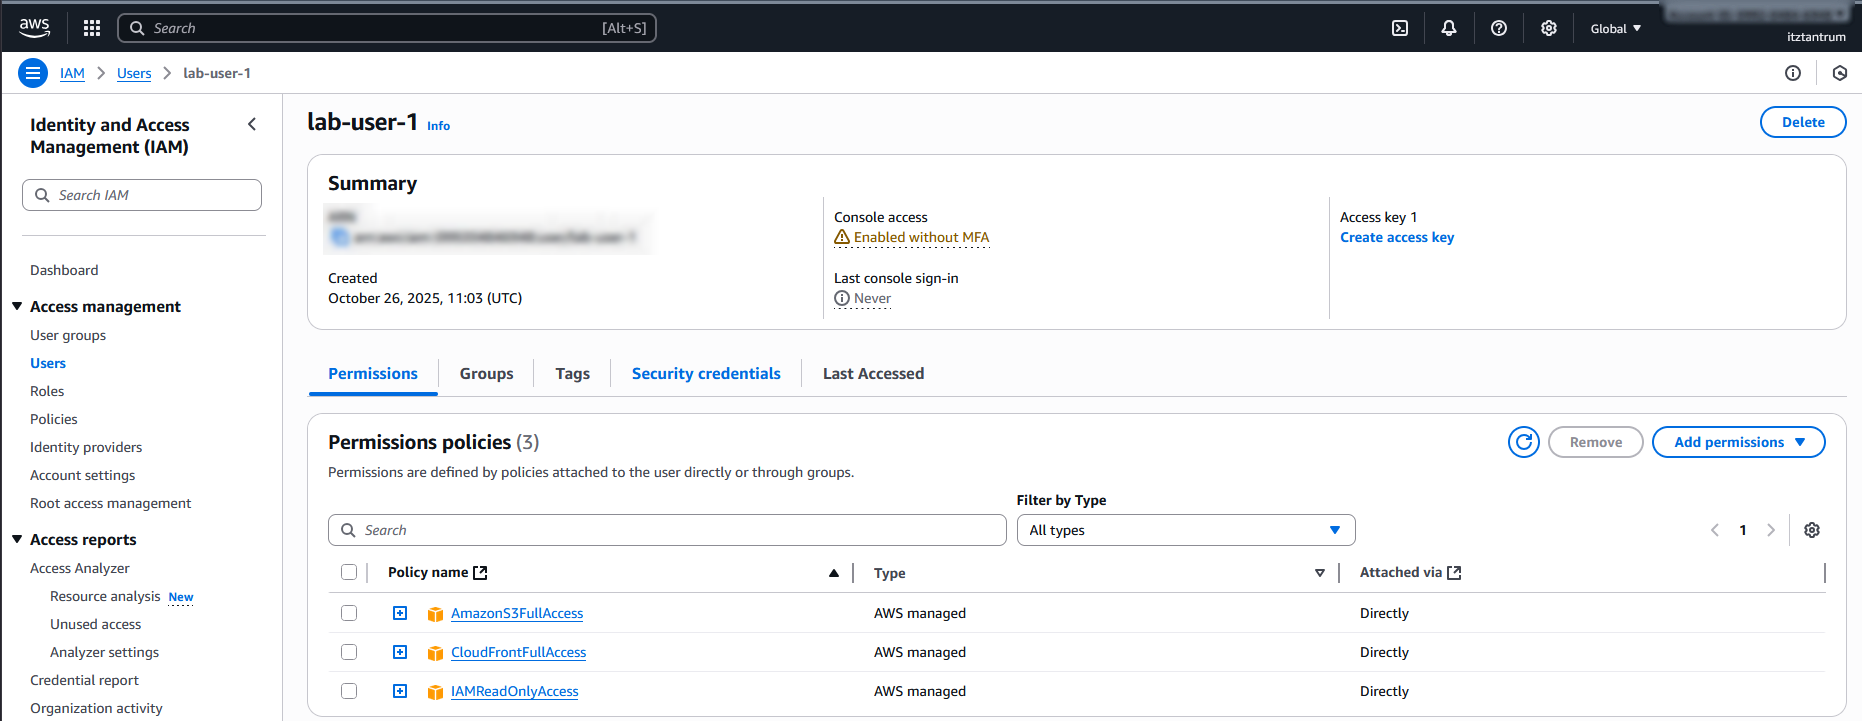Click the Create access key link
The image size is (1862, 721).
[x=1397, y=237]
